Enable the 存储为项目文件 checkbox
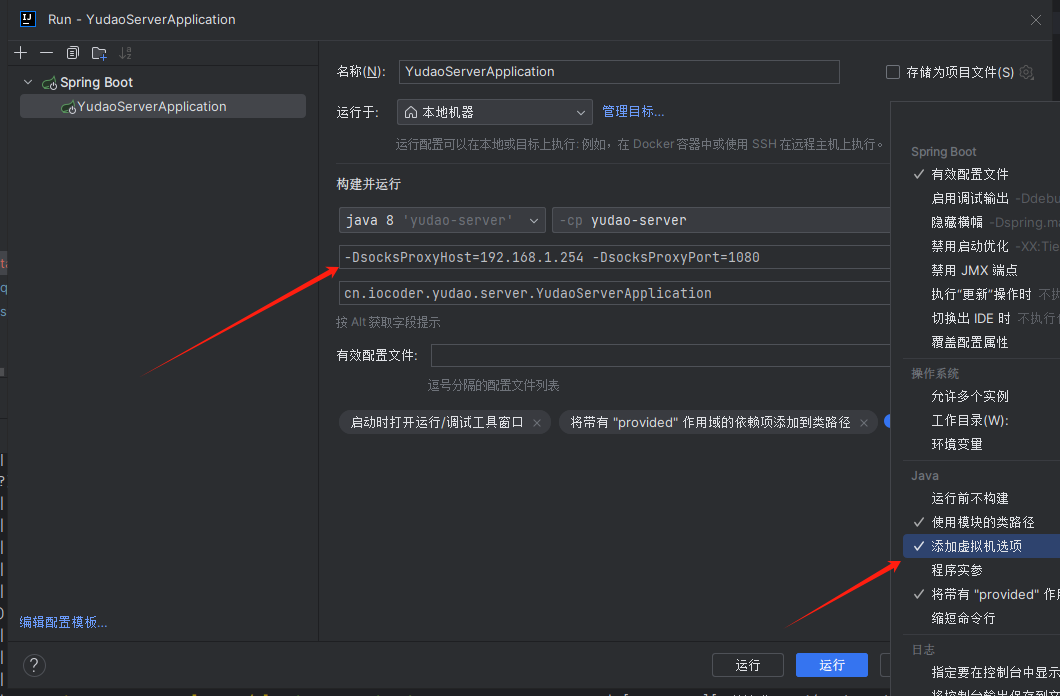The width and height of the screenshot is (1060, 696). tap(893, 72)
